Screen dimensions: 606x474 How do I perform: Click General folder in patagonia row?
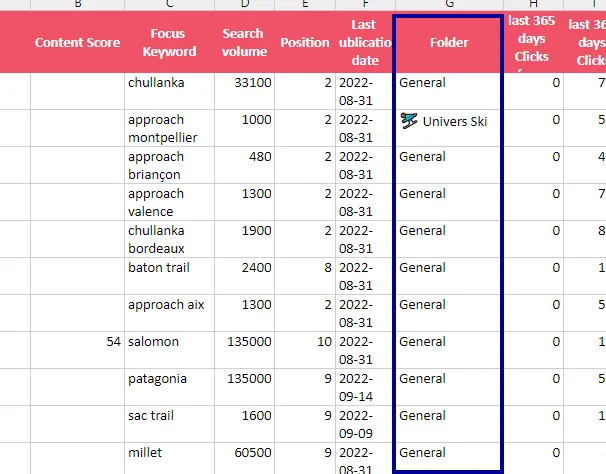click(x=449, y=387)
